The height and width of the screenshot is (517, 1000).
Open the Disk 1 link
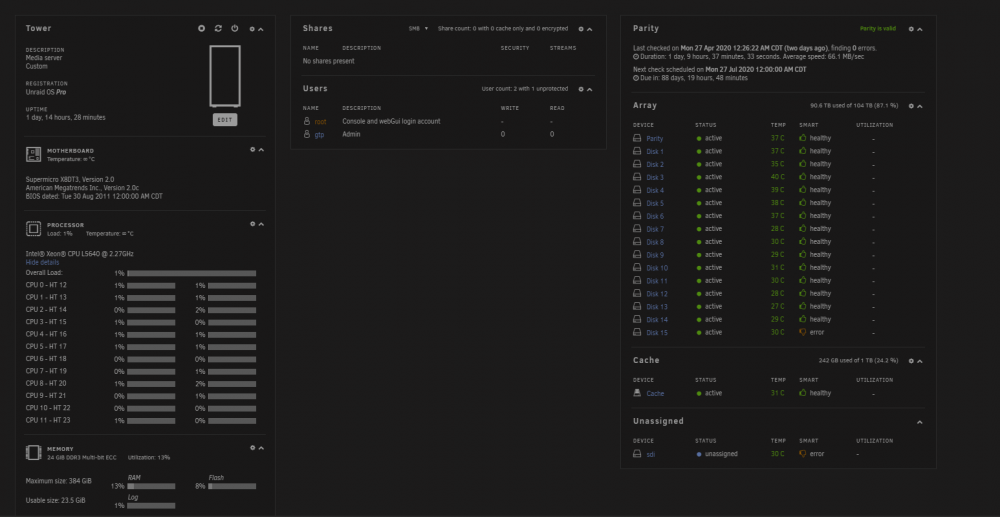pyautogui.click(x=655, y=152)
